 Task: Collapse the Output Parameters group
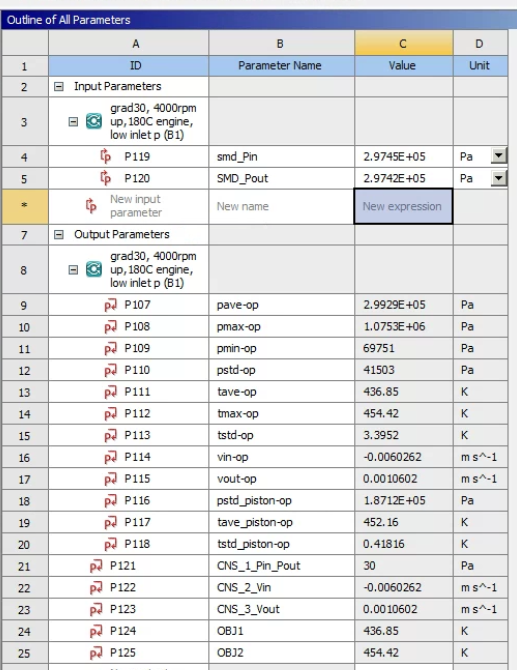point(59,235)
